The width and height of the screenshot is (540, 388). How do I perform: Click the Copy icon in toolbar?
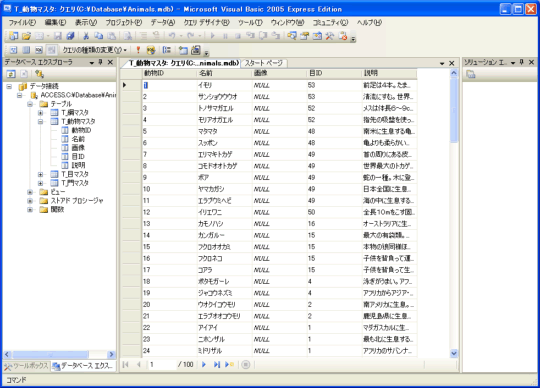tap(99, 36)
